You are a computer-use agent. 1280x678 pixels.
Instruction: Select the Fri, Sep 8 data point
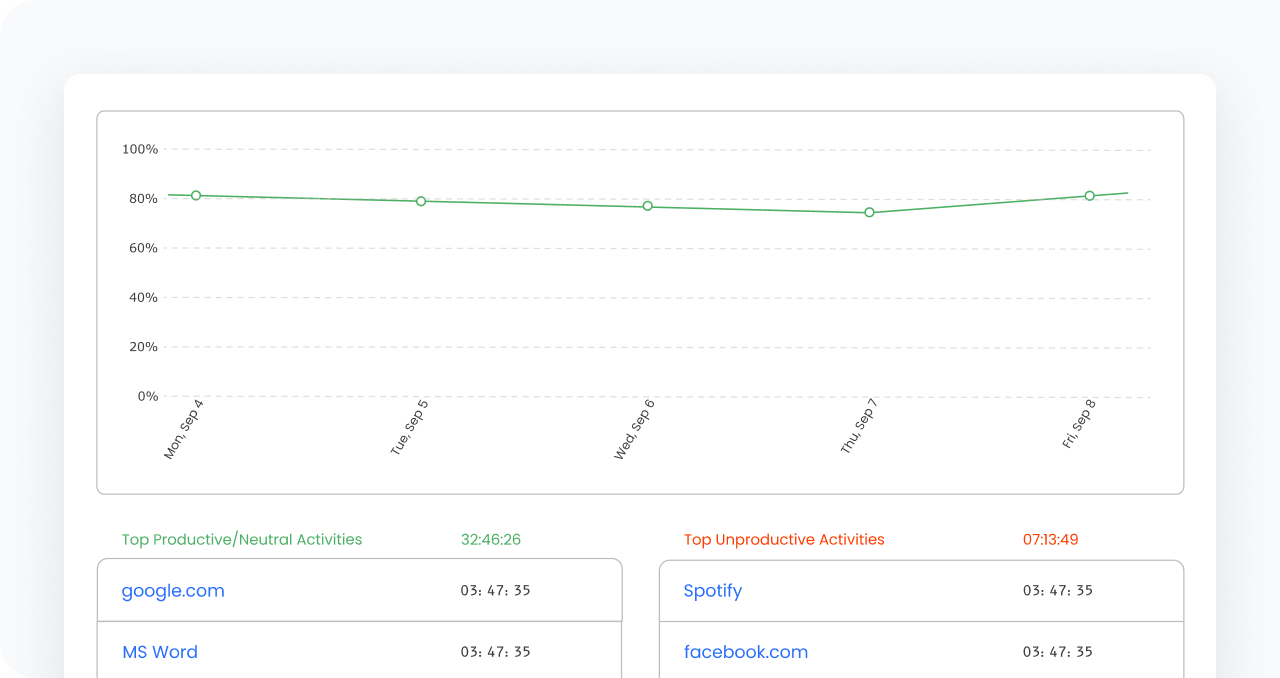coord(1090,196)
